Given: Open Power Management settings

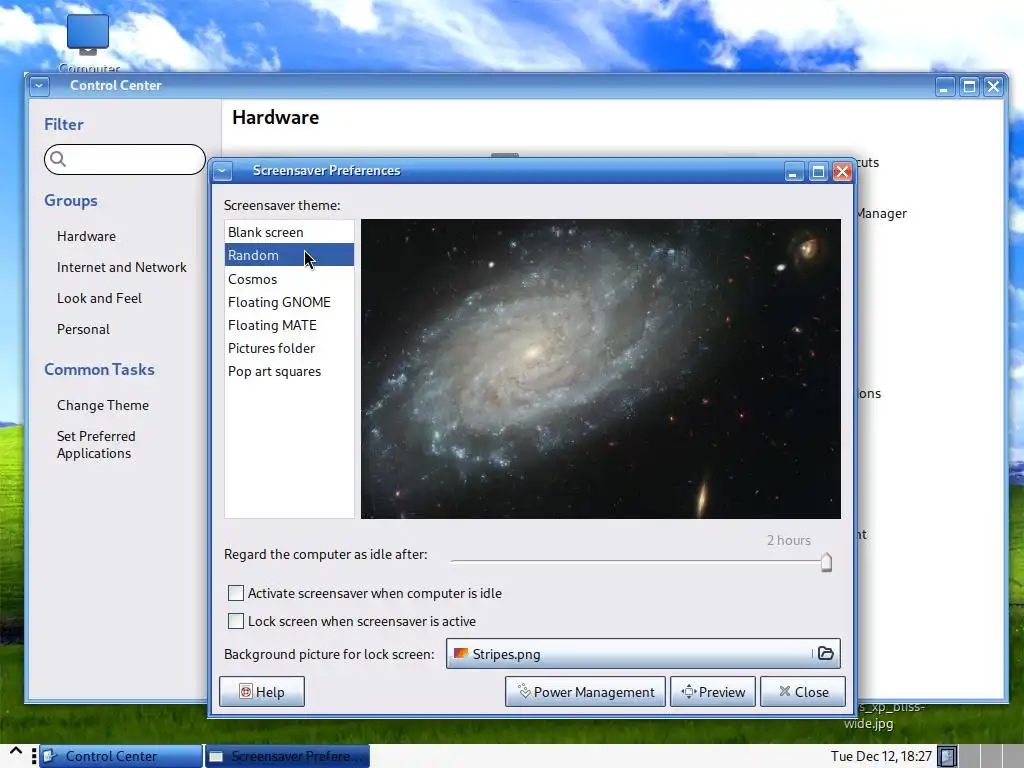Looking at the screenshot, I should (x=585, y=692).
